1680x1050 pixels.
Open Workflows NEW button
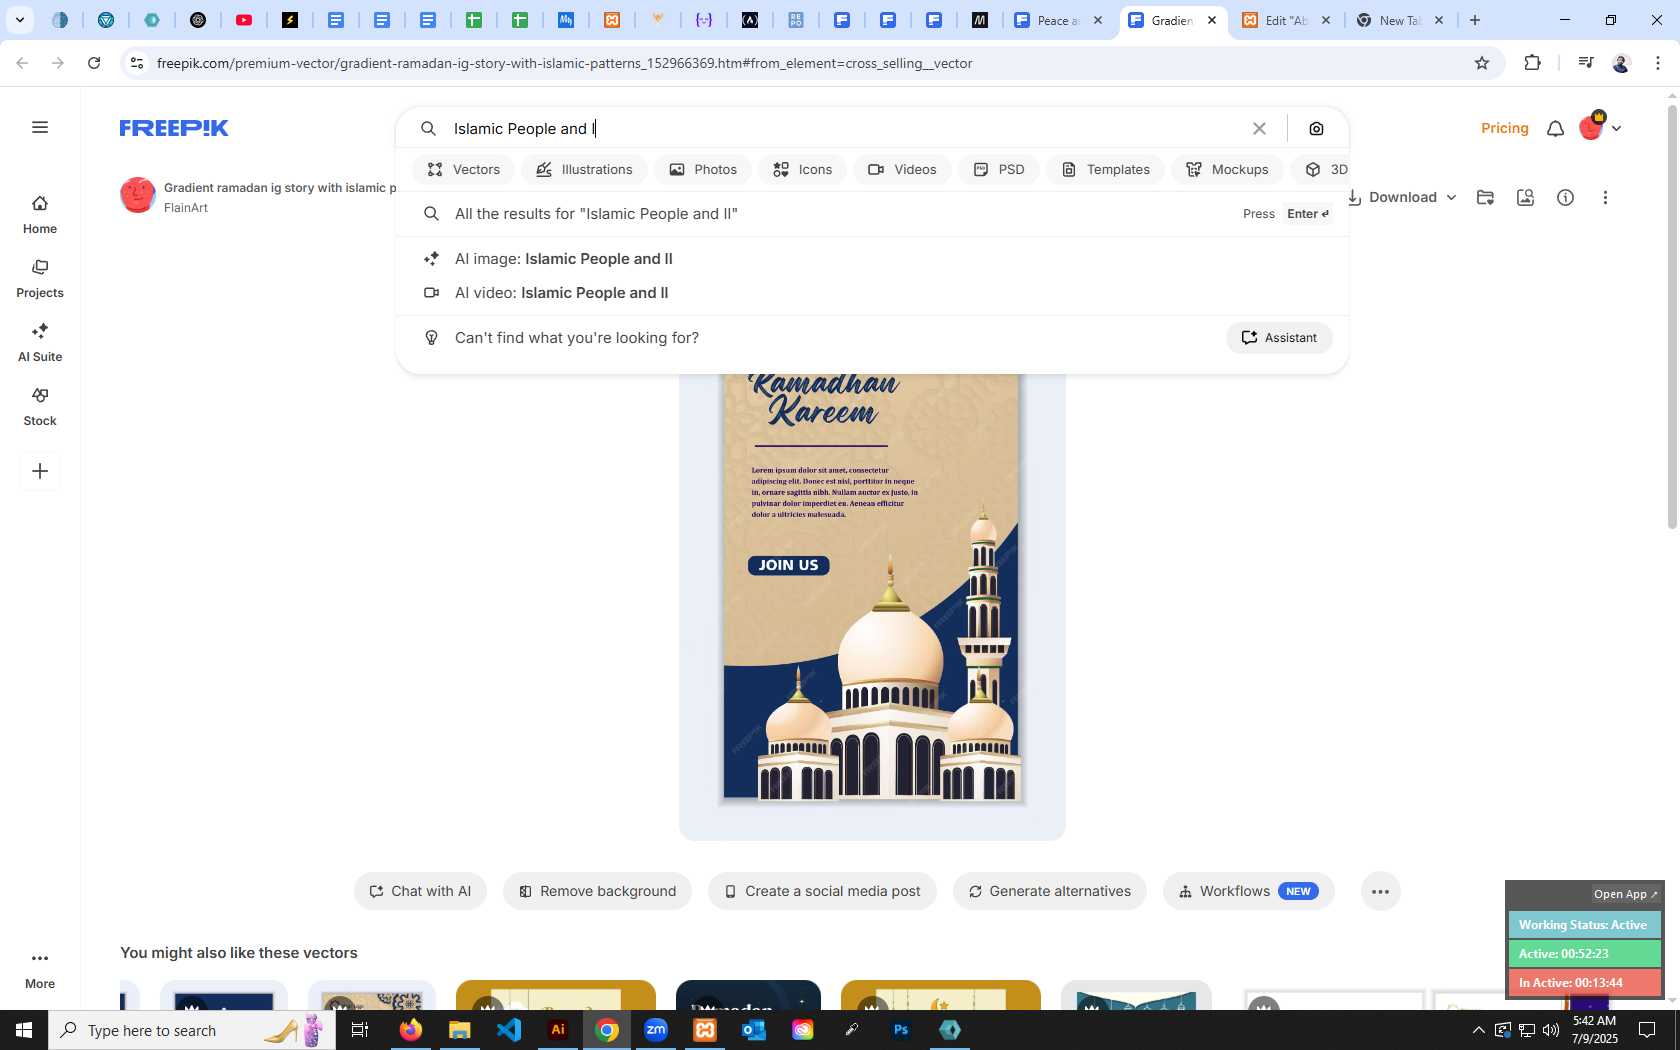(1248, 891)
